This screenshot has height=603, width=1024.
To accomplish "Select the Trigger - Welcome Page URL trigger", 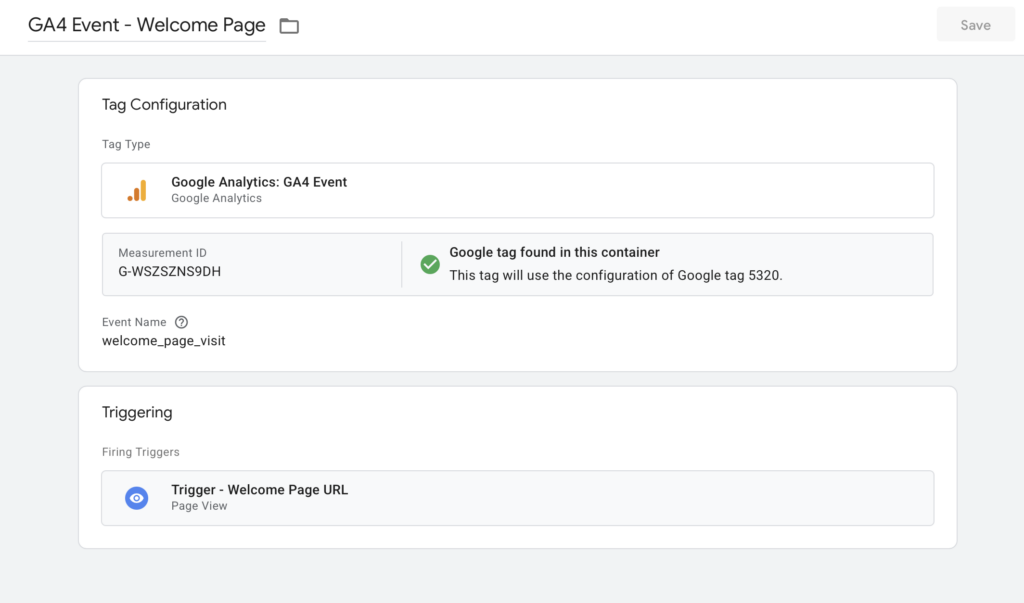I will pos(259,490).
